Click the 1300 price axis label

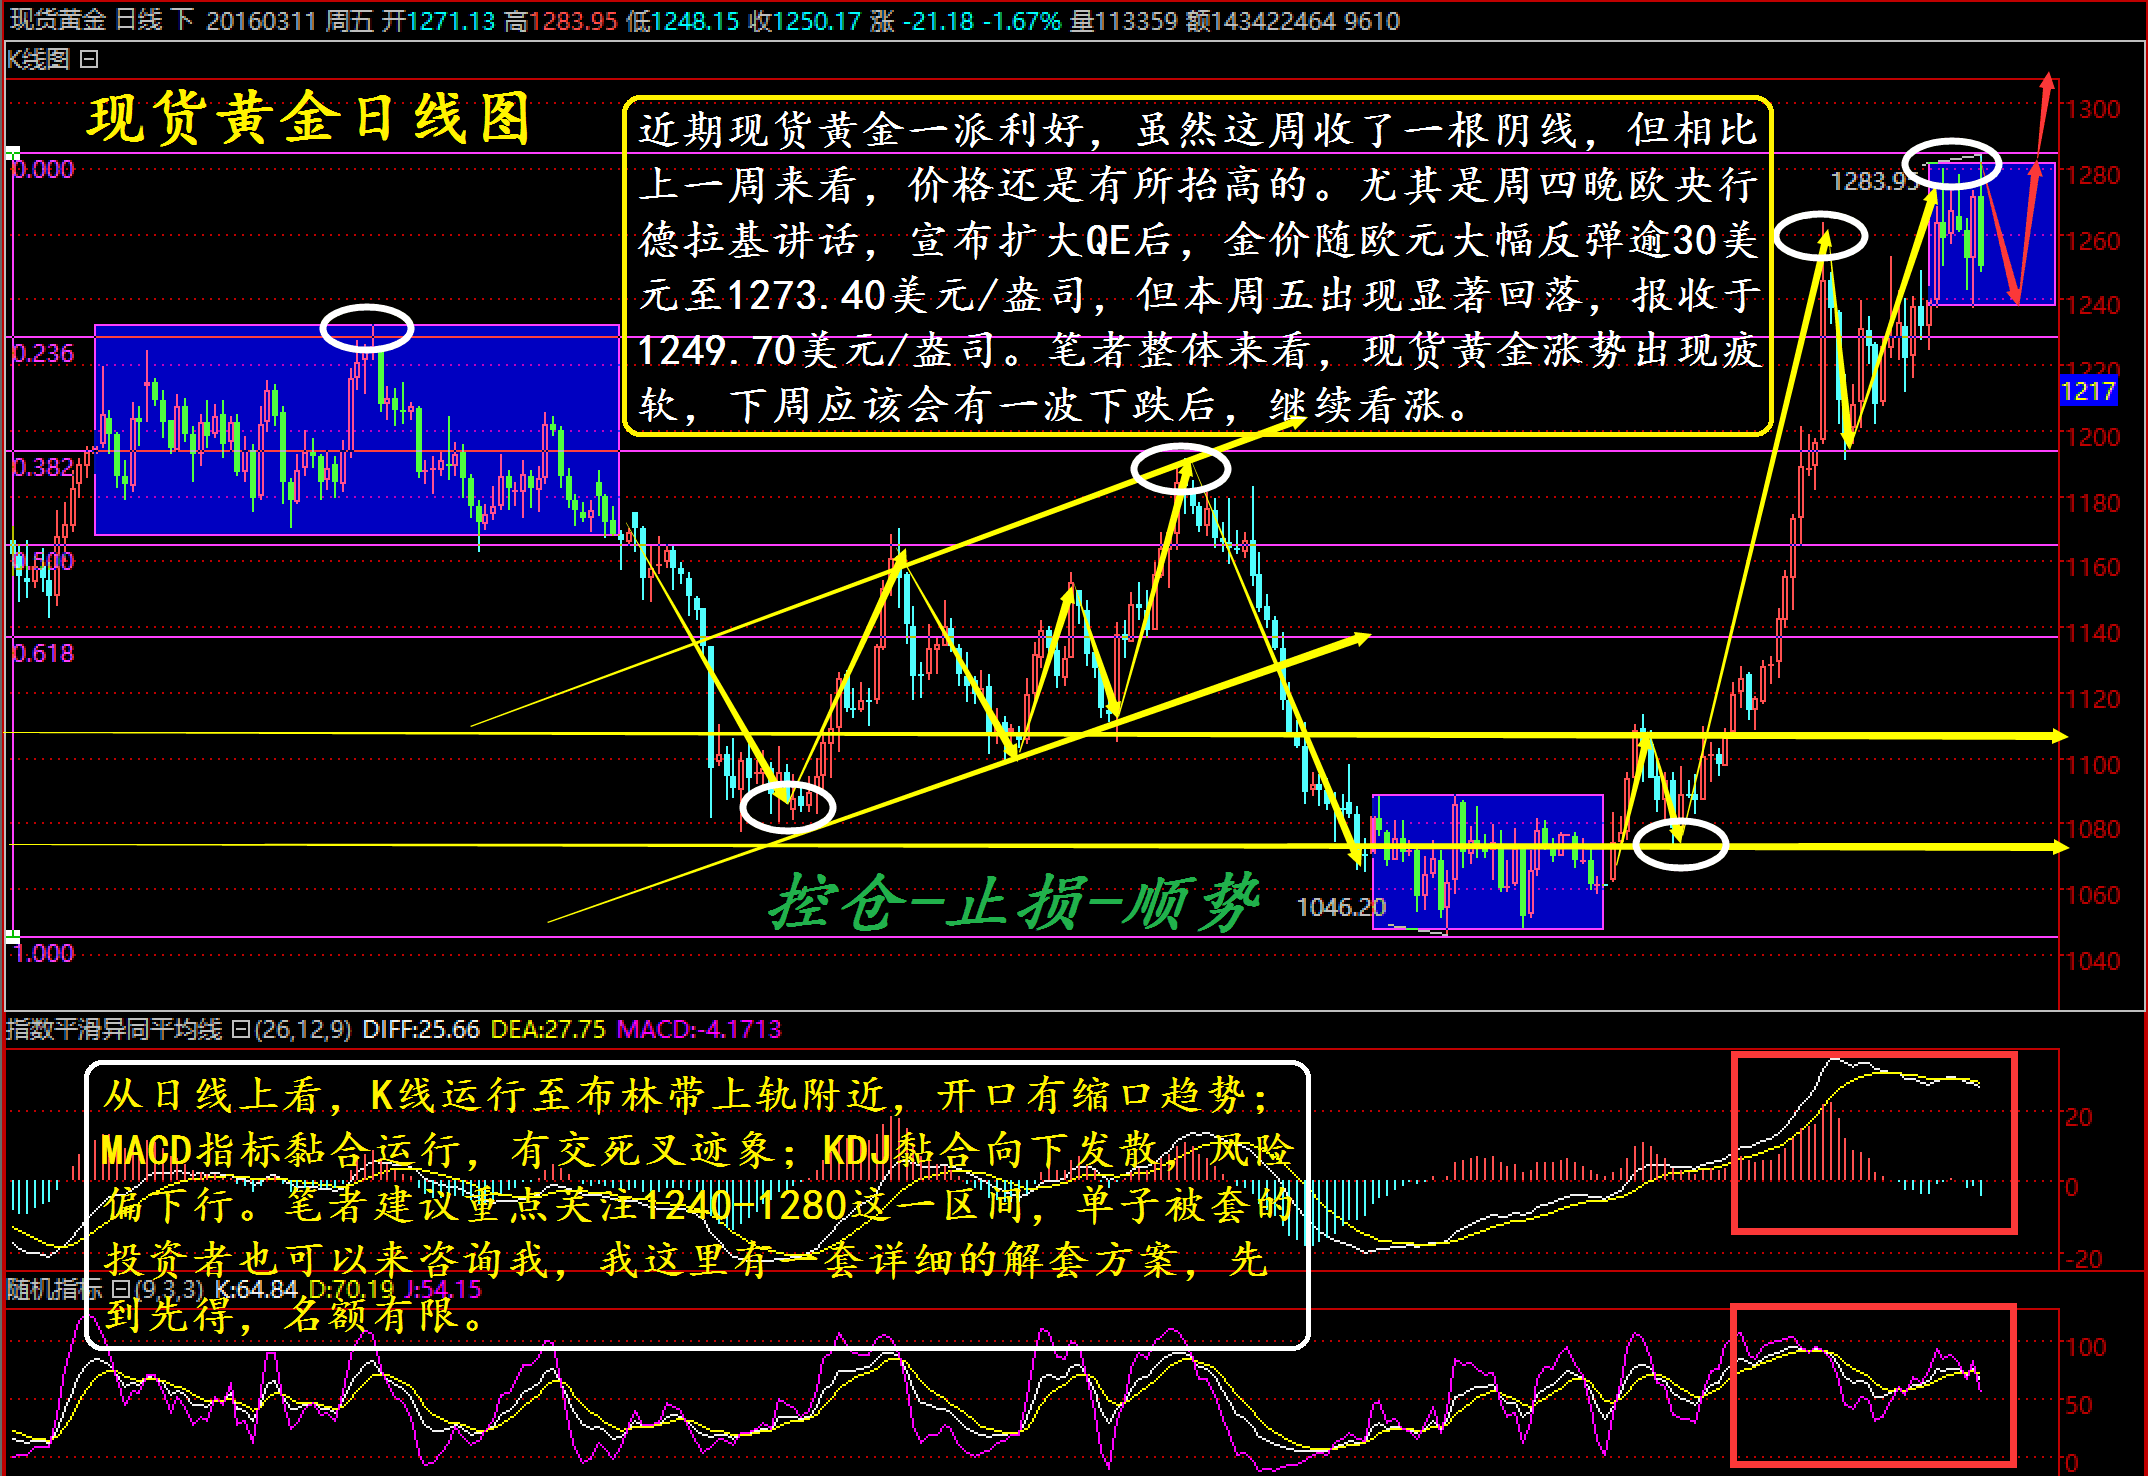(2093, 110)
